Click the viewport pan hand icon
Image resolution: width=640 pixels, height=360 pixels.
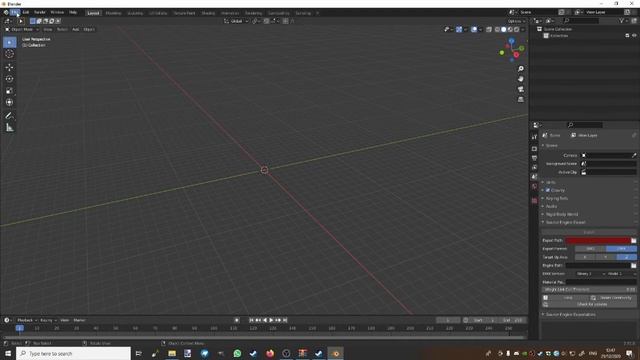click(520, 79)
